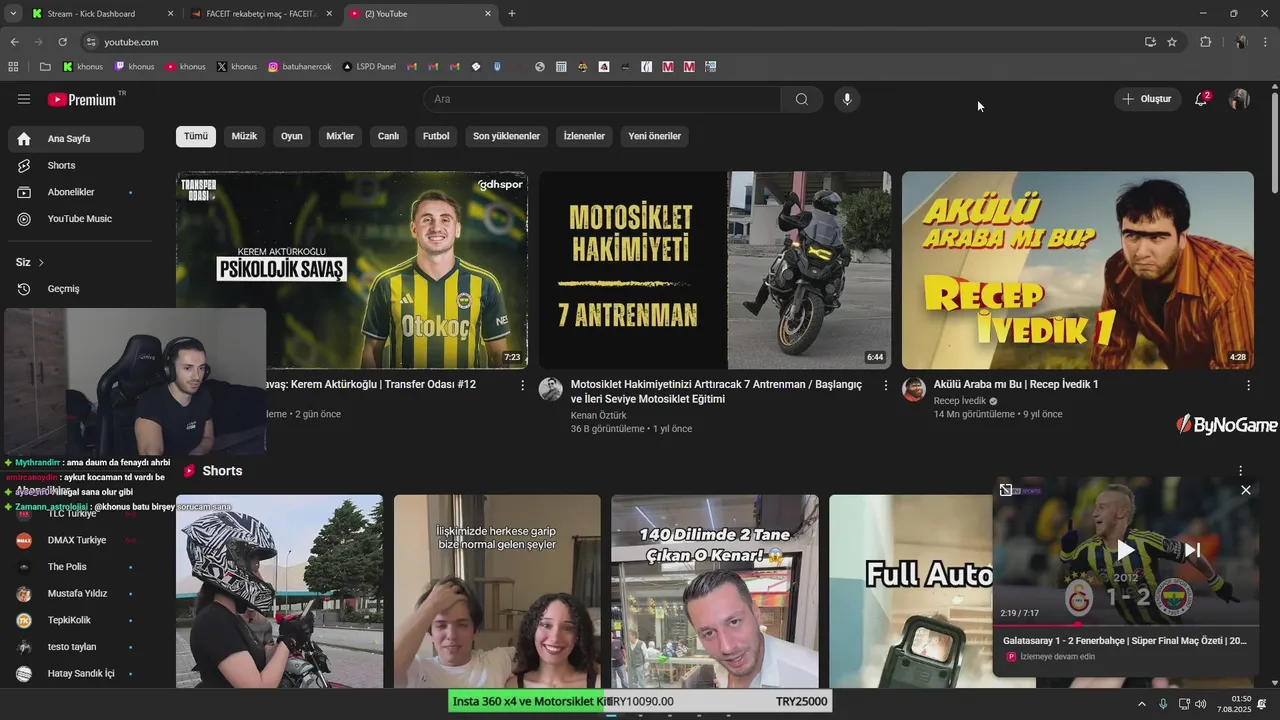Open the bookmarks folder icon
The width and height of the screenshot is (1280, 720).
tap(45, 67)
